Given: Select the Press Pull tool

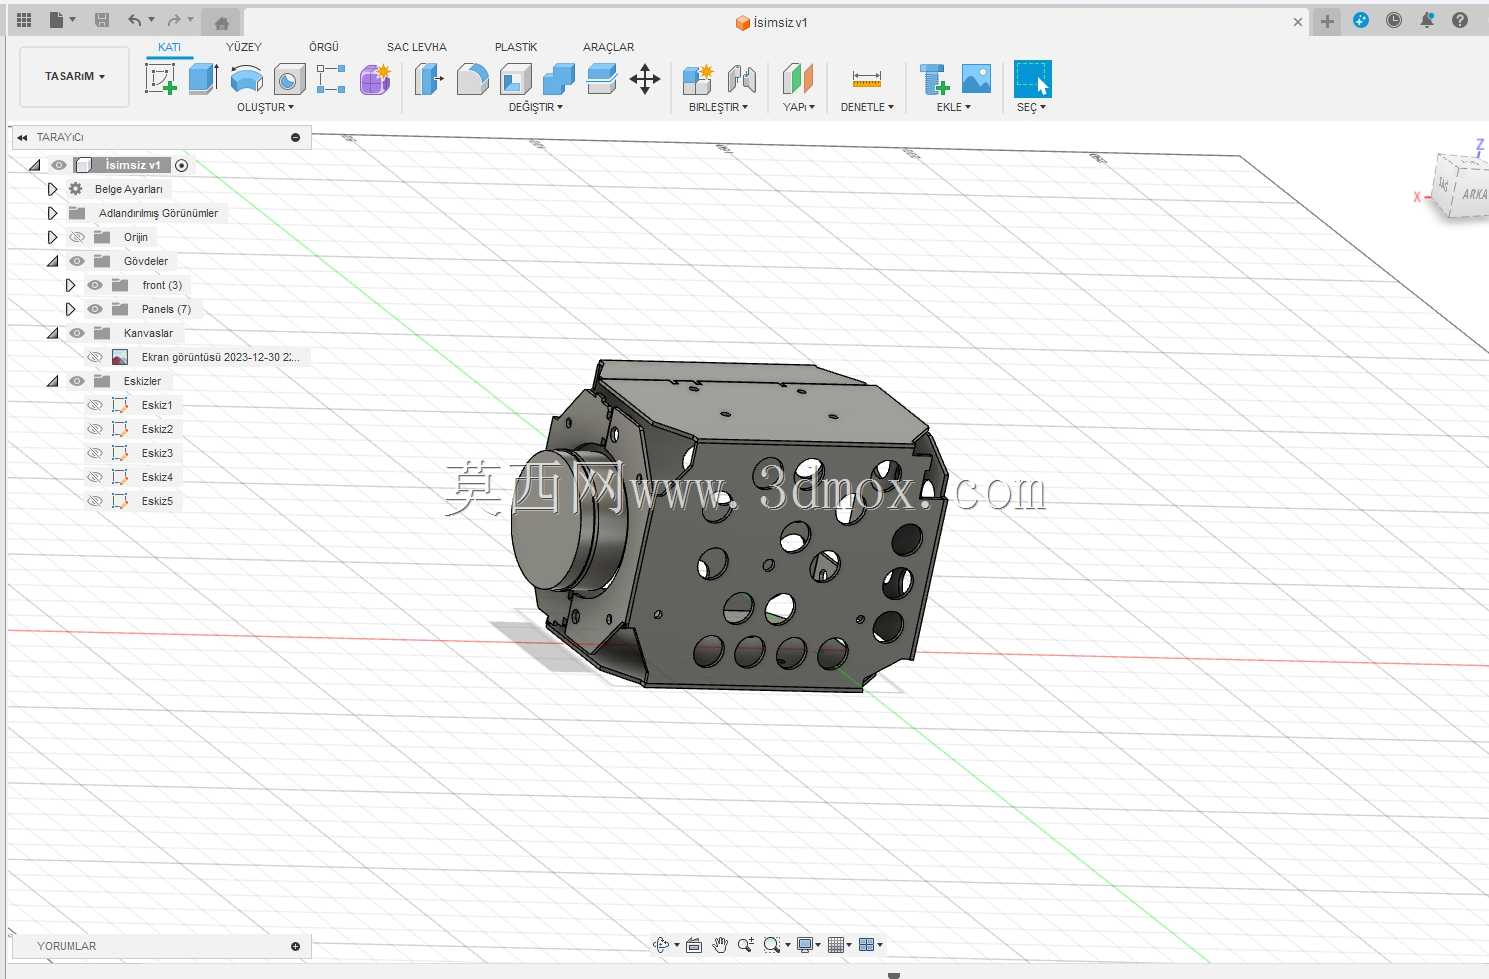Looking at the screenshot, I should pos(429,79).
